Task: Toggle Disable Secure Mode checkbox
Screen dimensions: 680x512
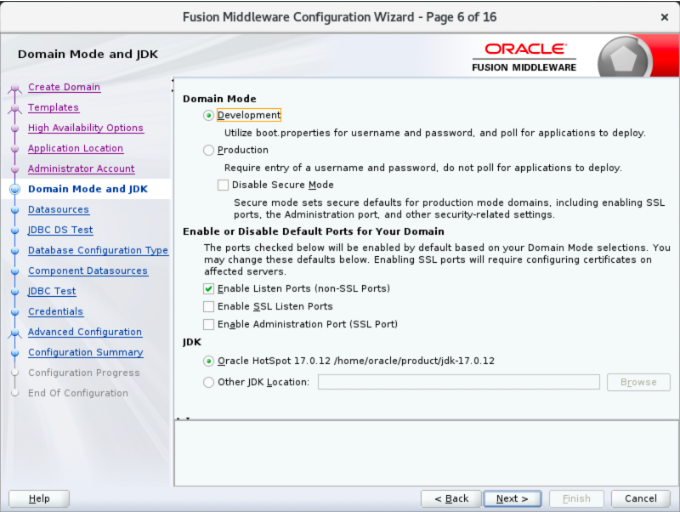Action: coord(223,185)
